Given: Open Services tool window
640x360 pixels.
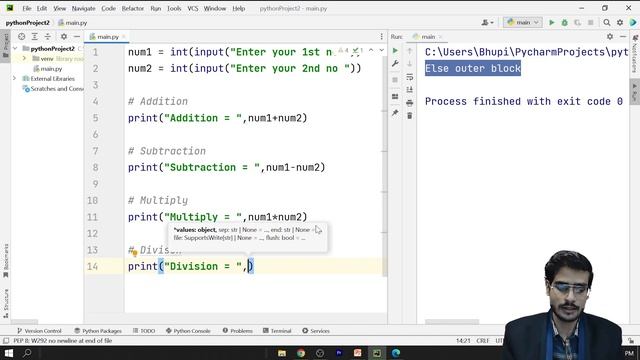Looking at the screenshot, I should coord(316,331).
